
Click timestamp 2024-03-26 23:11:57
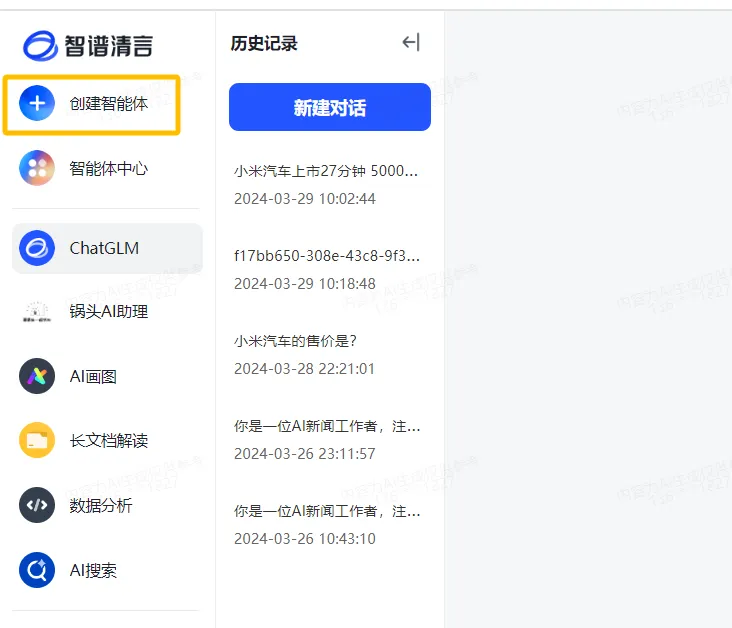coord(305,454)
